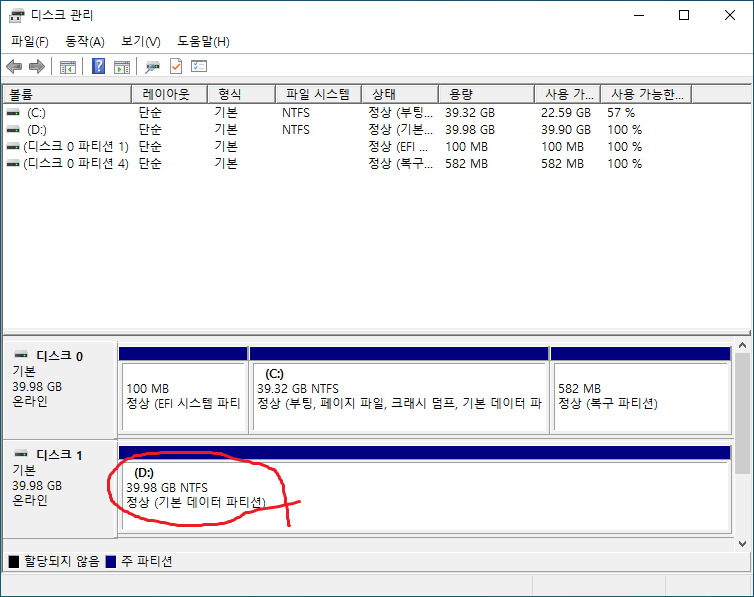Viewport: 754px width, 597px height.
Task: Click the 디스크 1 disk icon
Action: [21, 454]
